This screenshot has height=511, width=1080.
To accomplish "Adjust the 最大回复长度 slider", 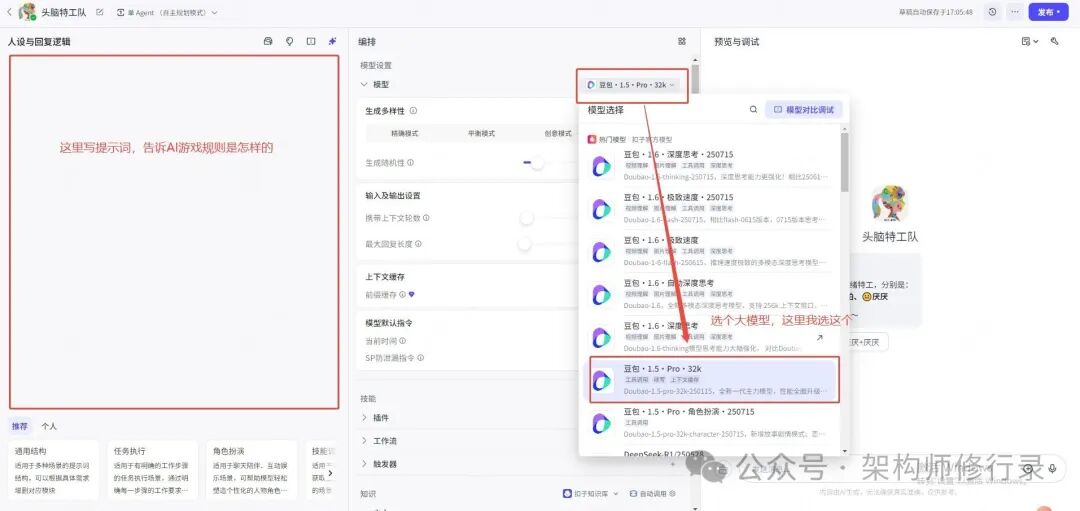I will [x=526, y=244].
